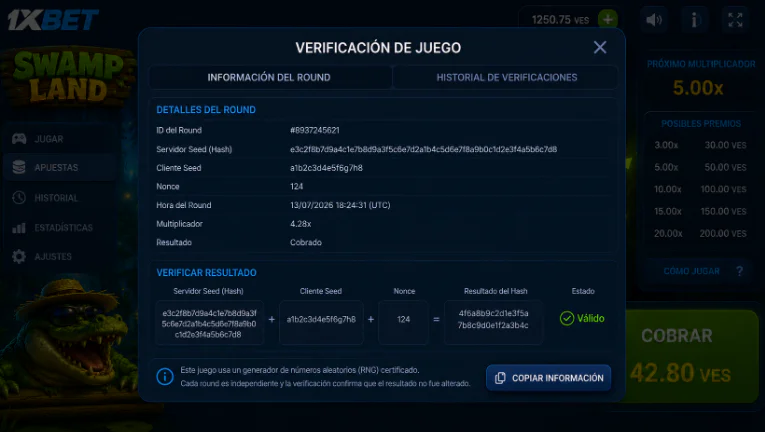This screenshot has width=765, height=432.
Task: Click the green add balance plus icon
Action: pyautogui.click(x=607, y=20)
